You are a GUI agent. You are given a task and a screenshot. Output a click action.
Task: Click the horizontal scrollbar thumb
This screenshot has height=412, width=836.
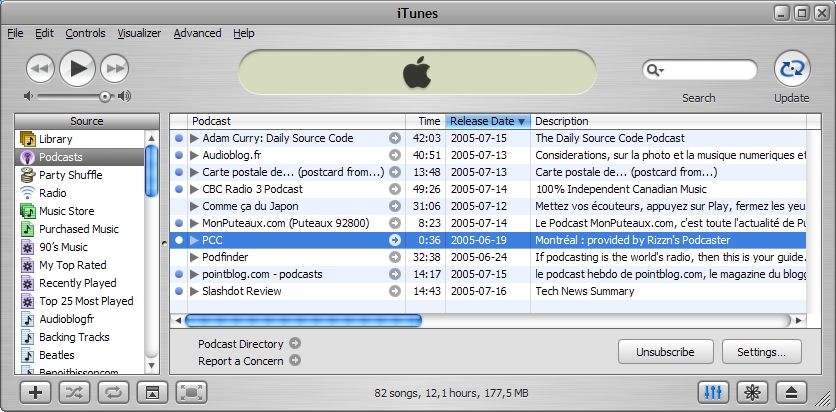[303, 320]
